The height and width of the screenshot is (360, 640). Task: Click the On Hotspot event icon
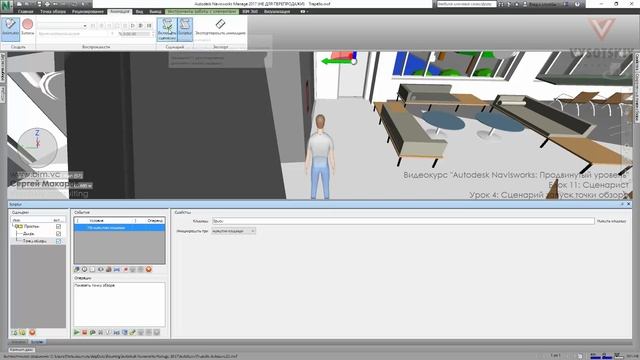point(109,269)
